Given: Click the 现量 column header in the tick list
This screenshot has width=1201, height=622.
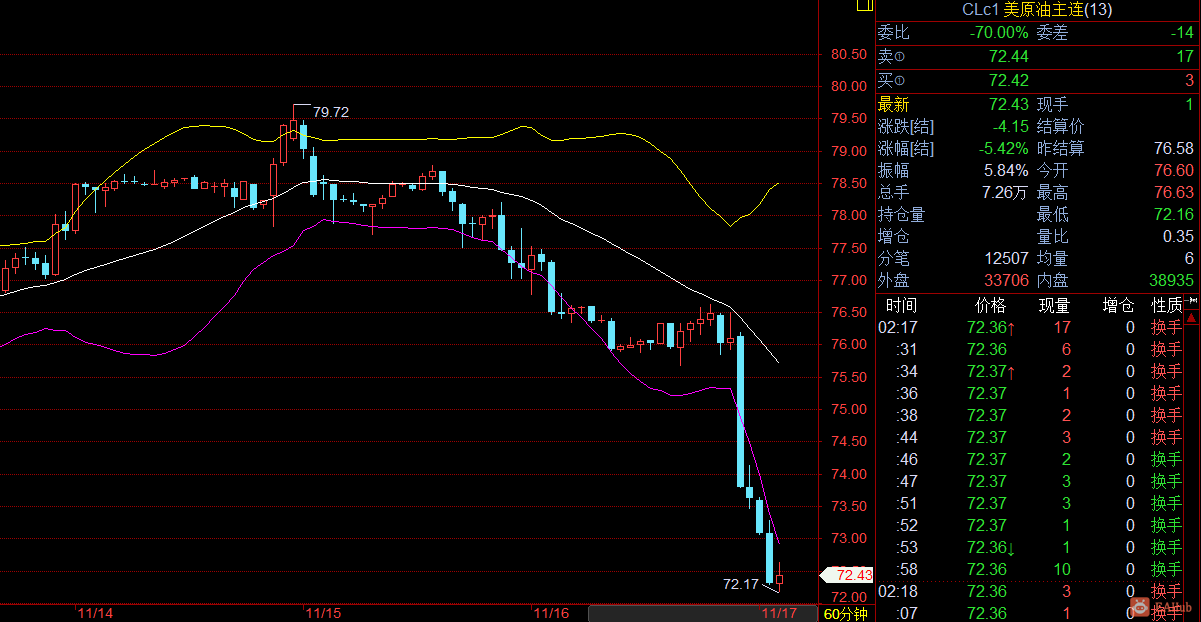Looking at the screenshot, I should tap(1055, 305).
